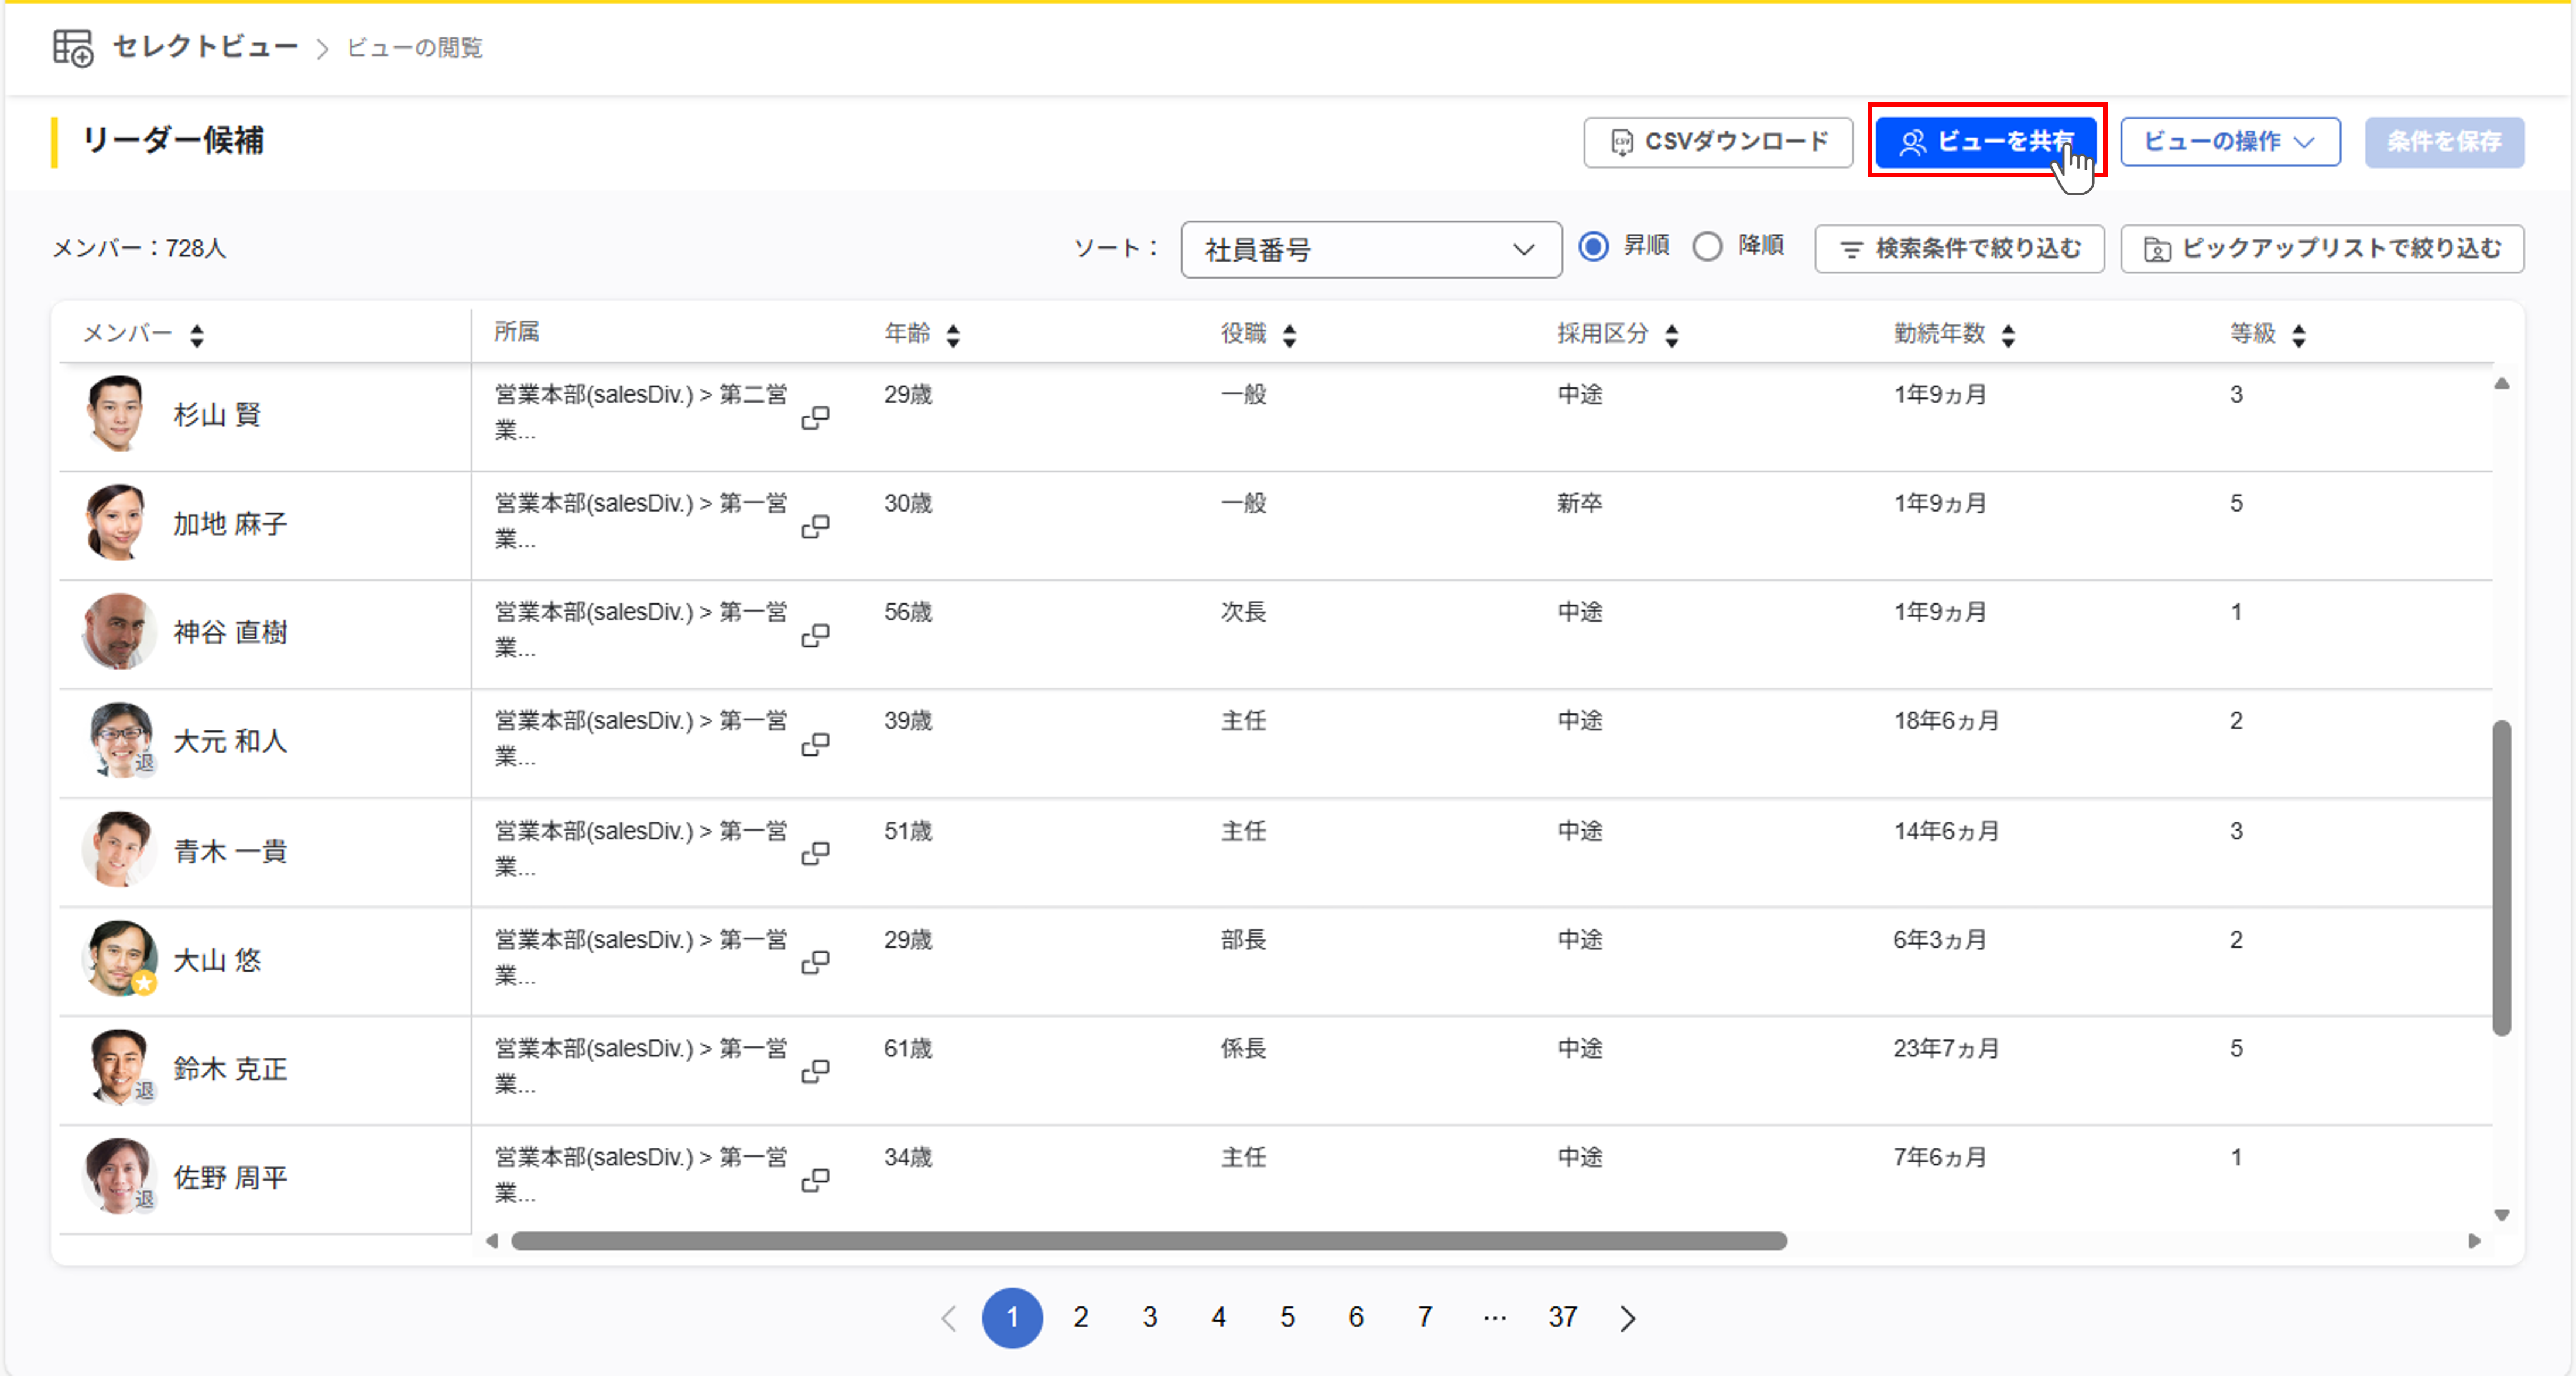
Task: Click the Select View table icon
Action: [73, 47]
